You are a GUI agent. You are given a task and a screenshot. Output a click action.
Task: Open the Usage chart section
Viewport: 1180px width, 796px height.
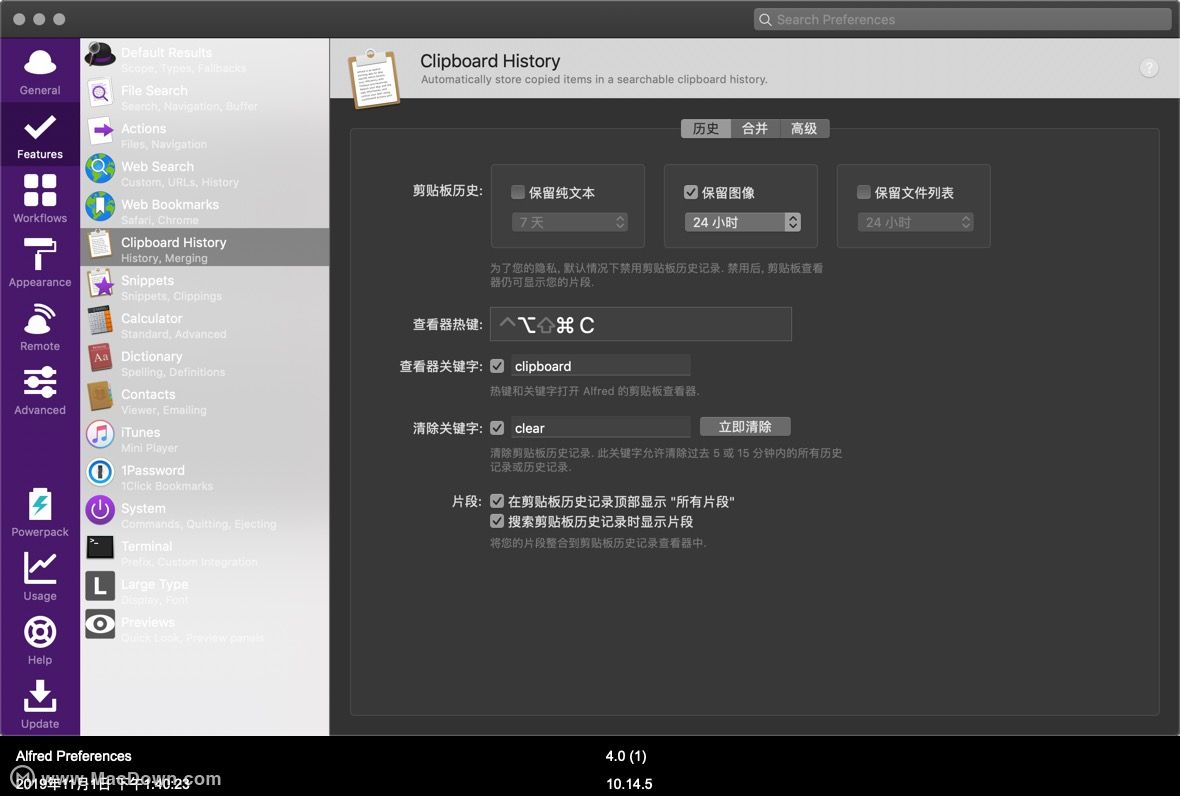tap(40, 577)
